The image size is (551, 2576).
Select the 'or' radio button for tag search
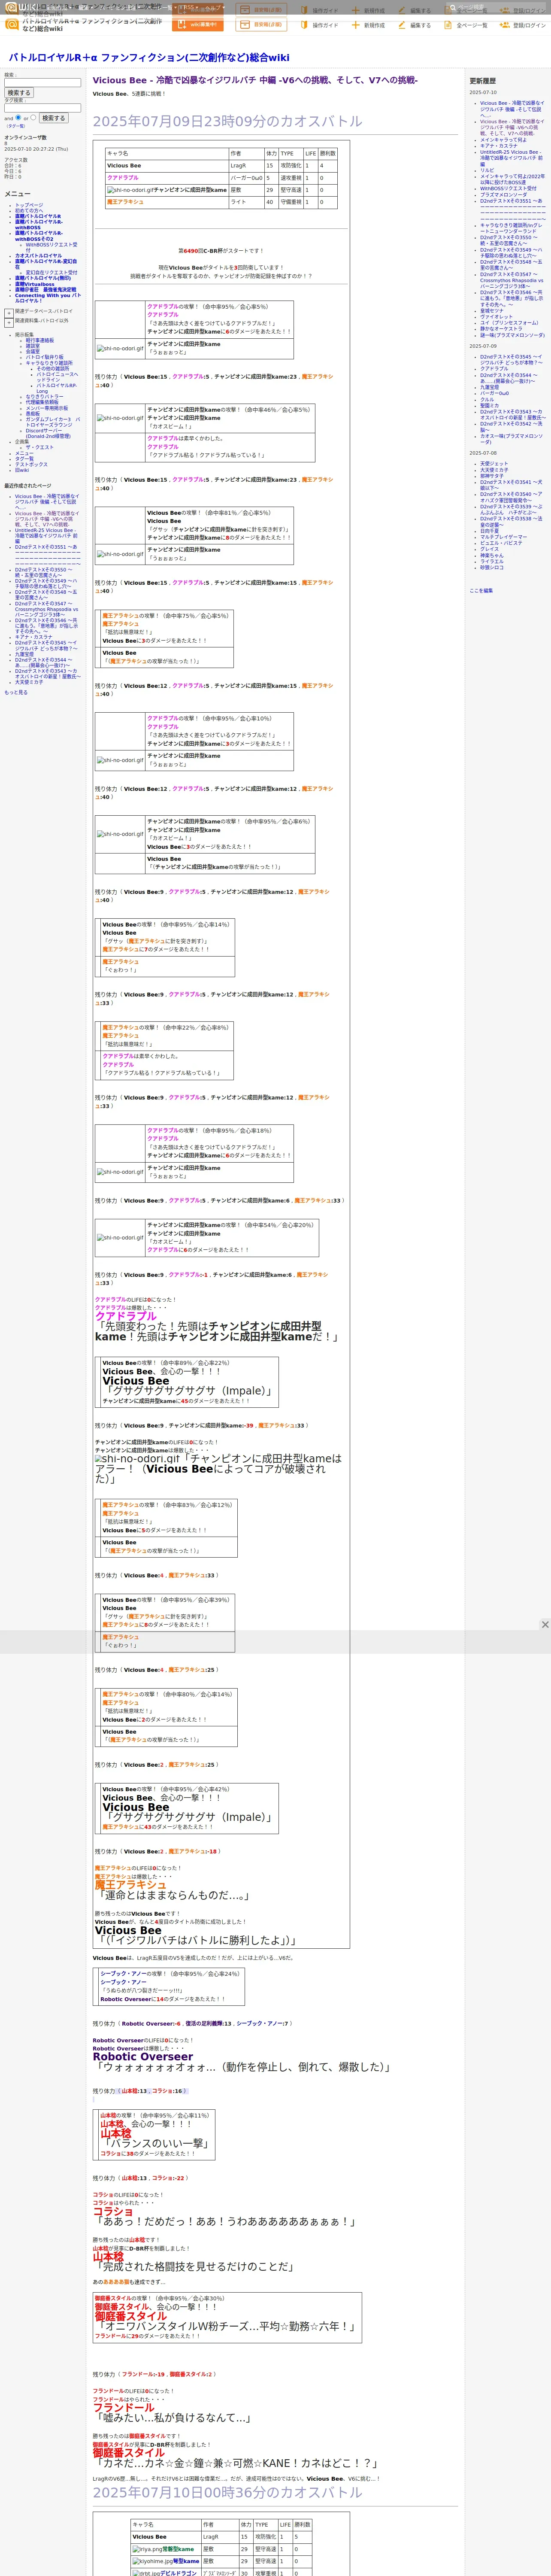[33, 118]
